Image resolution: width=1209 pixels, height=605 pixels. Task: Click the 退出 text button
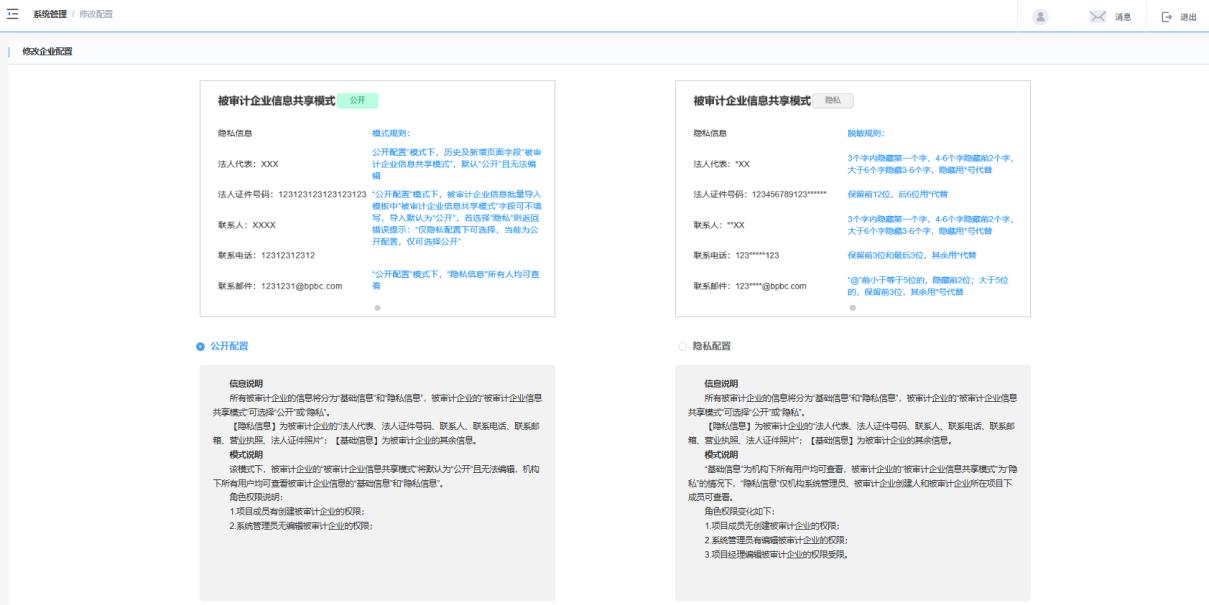(x=1189, y=17)
